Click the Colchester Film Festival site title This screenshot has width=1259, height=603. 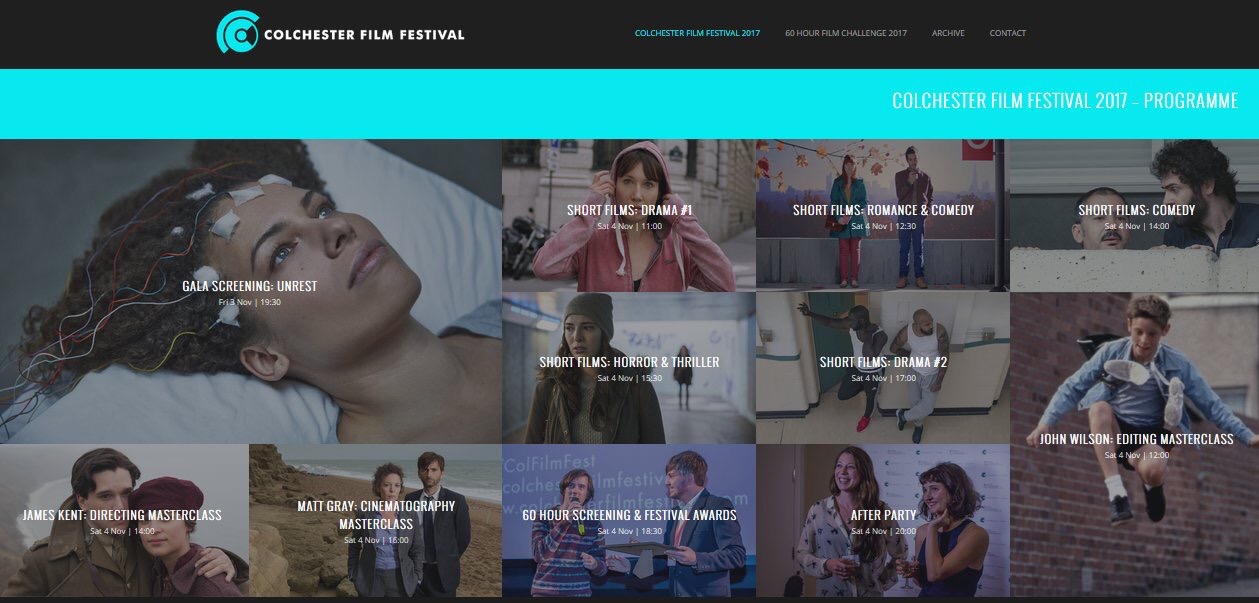[364, 34]
